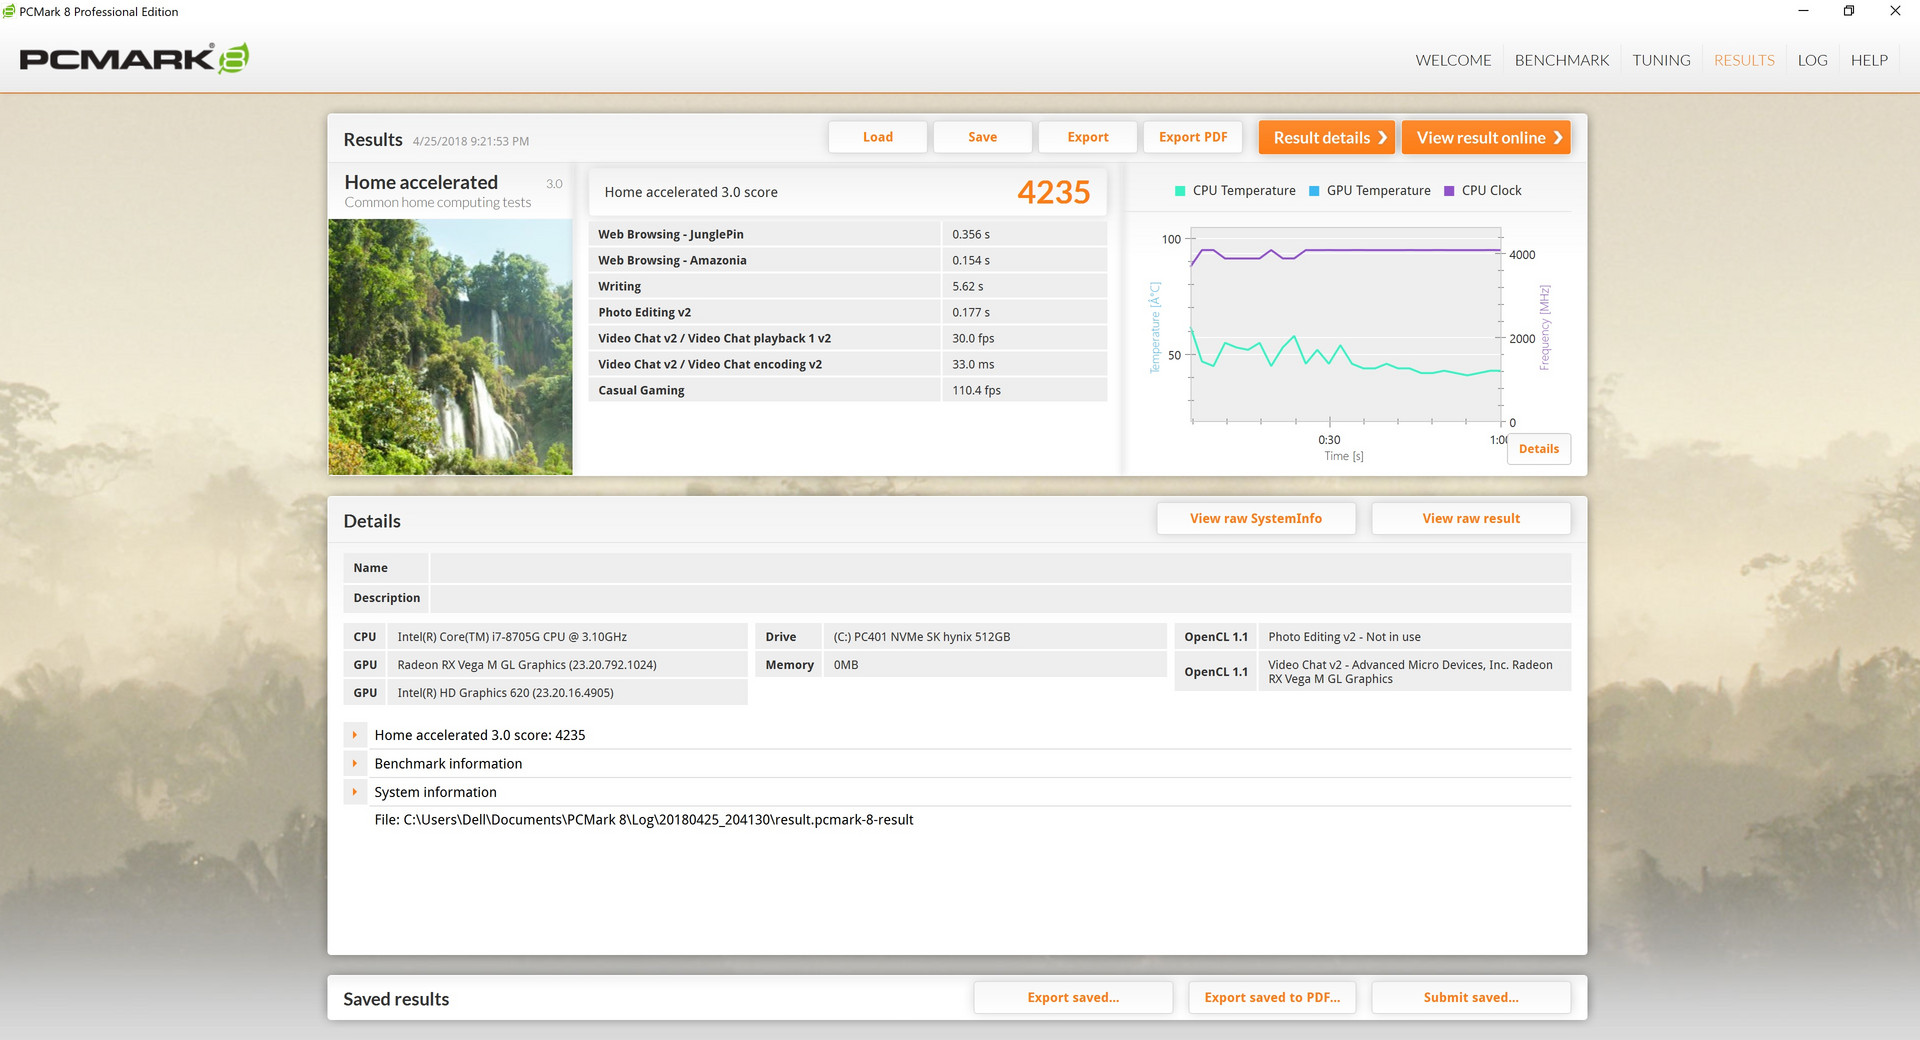The image size is (1920, 1040).
Task: Click the 5.62 s Writing result
Action: pos(967,286)
